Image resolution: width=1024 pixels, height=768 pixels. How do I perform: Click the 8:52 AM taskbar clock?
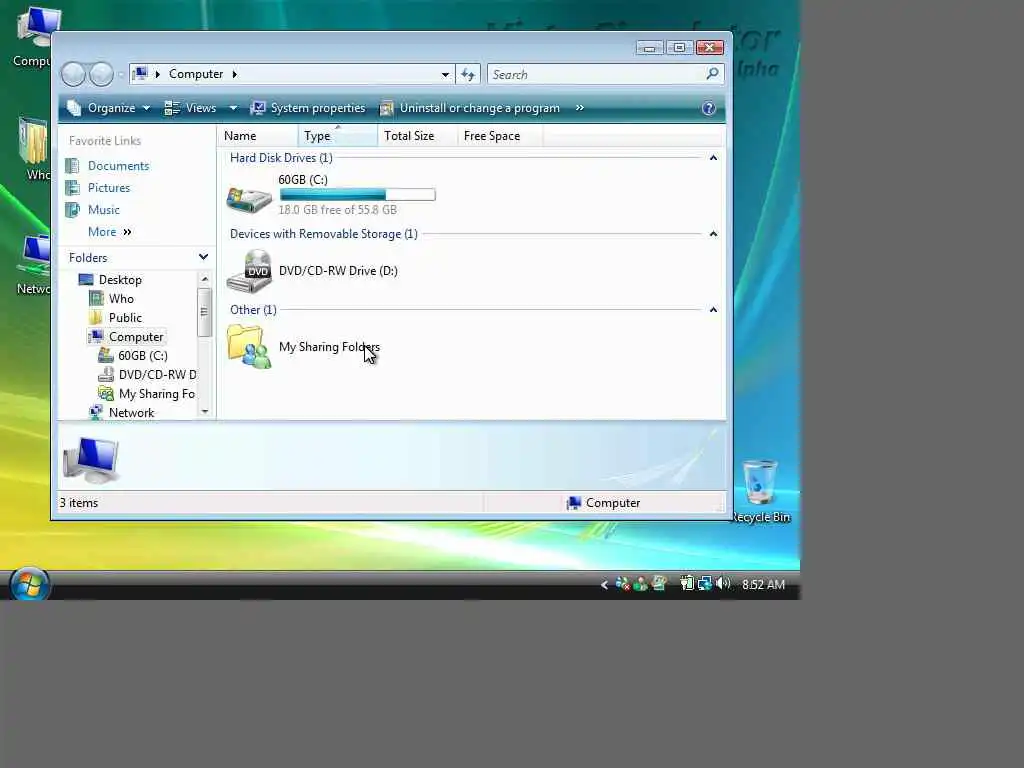tap(763, 584)
